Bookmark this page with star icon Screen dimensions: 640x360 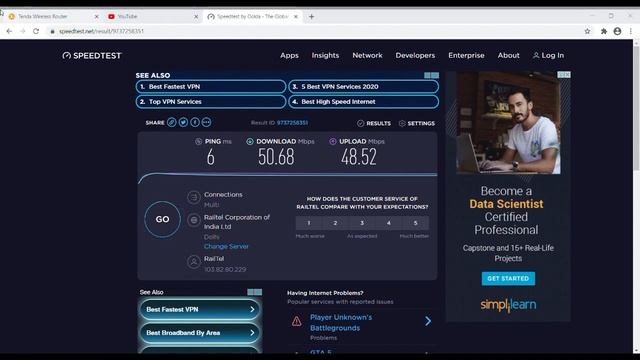pyautogui.click(x=587, y=31)
